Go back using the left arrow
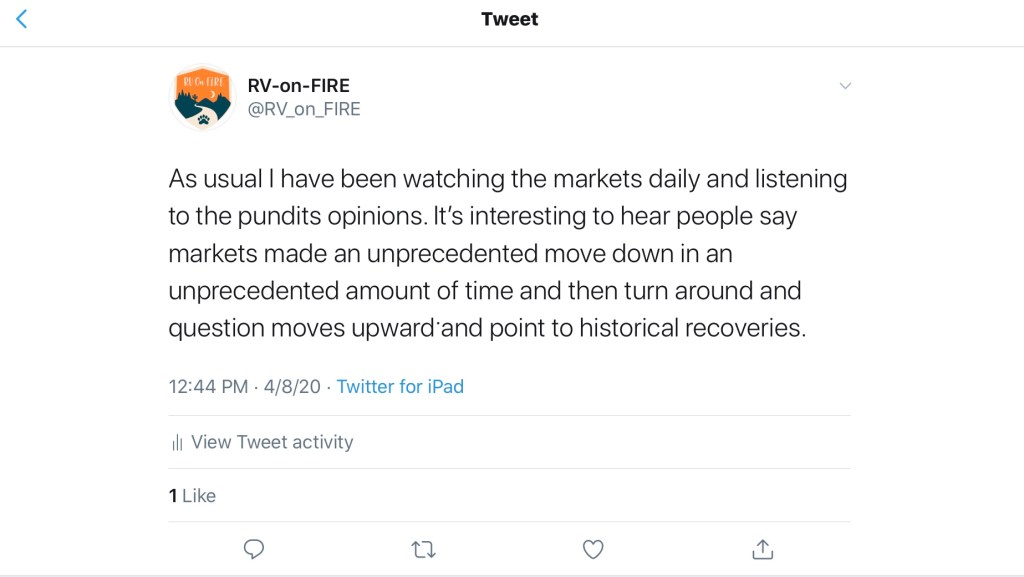The image size is (1024, 577). (x=22, y=19)
